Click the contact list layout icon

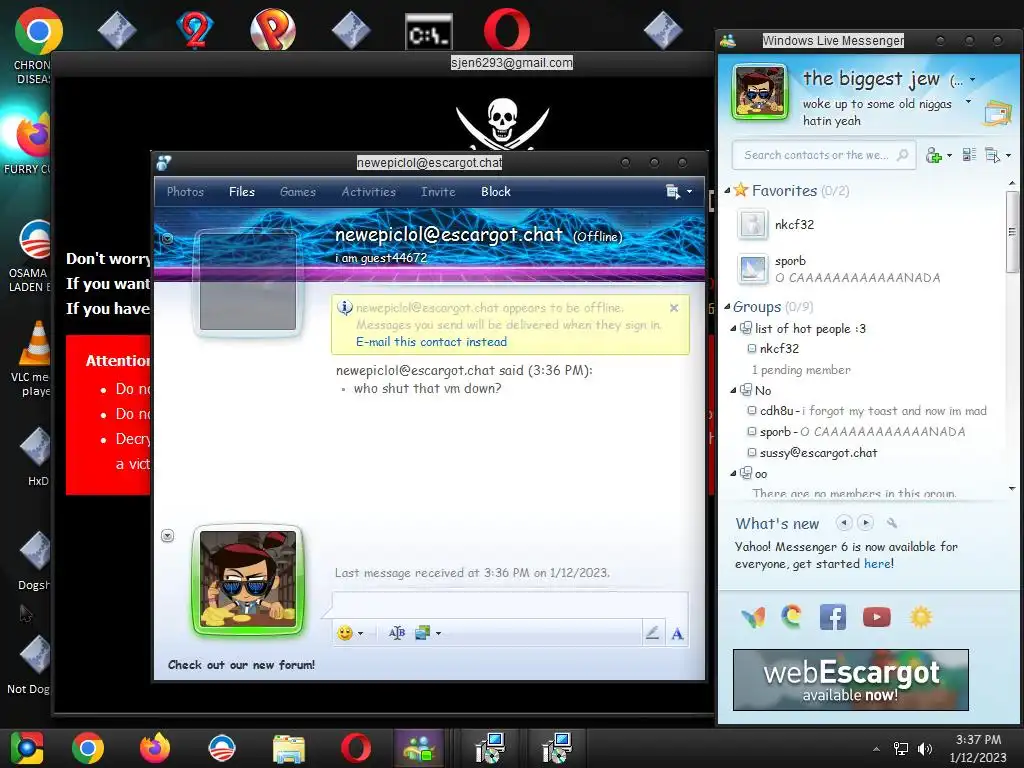point(969,155)
